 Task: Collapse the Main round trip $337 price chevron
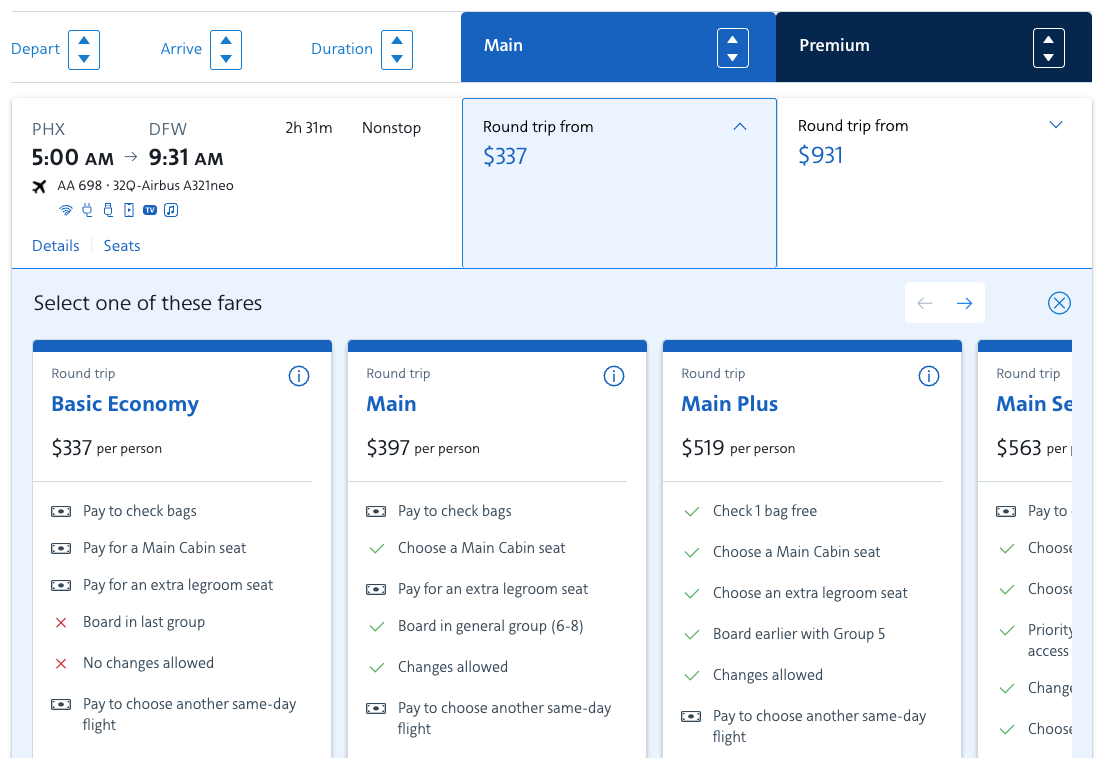(740, 126)
